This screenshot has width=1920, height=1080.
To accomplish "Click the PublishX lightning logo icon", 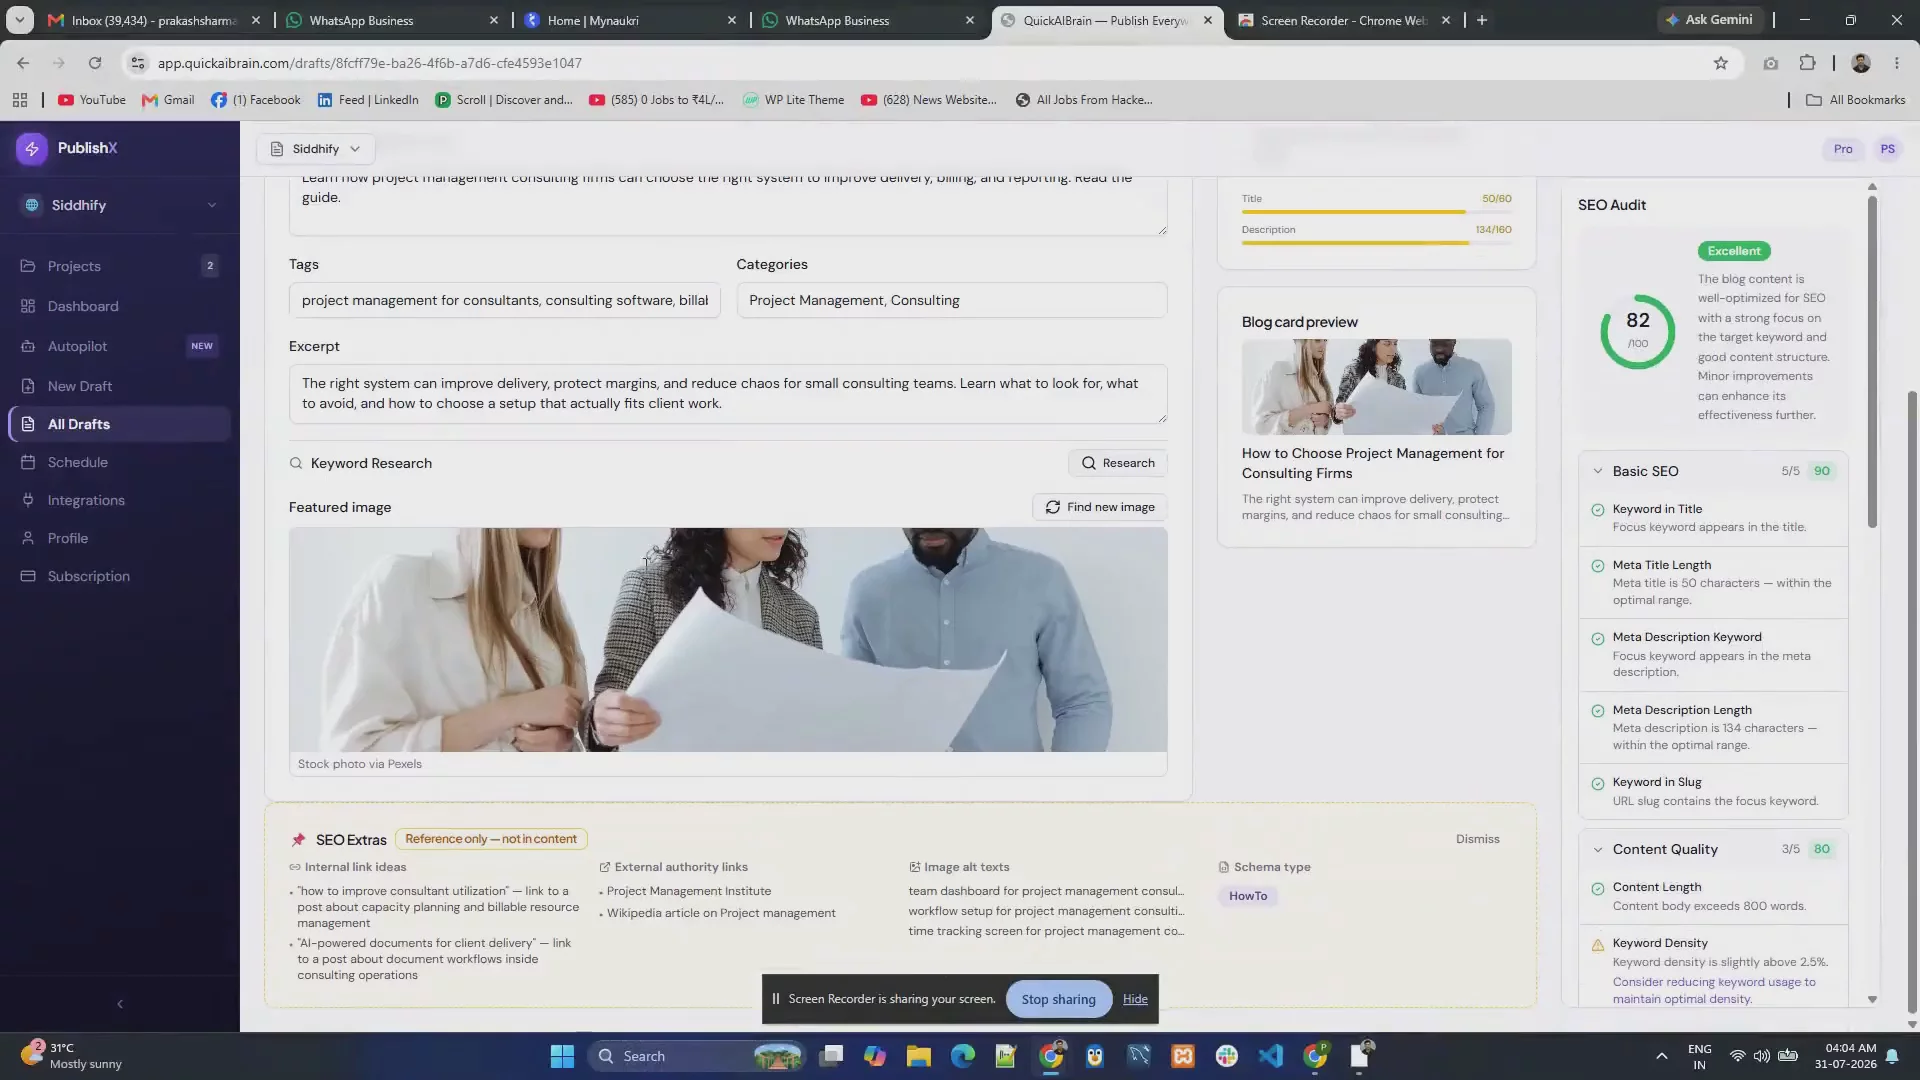I will [32, 148].
